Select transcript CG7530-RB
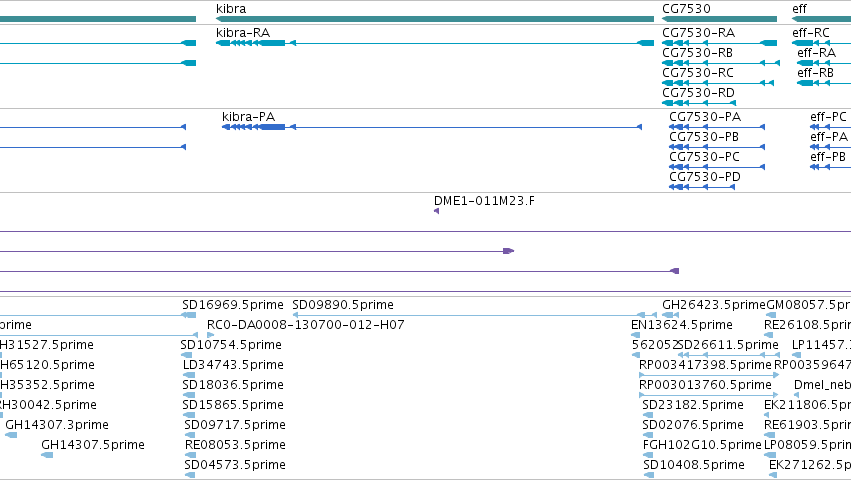Viewport: 851px width, 480px height. point(721,63)
